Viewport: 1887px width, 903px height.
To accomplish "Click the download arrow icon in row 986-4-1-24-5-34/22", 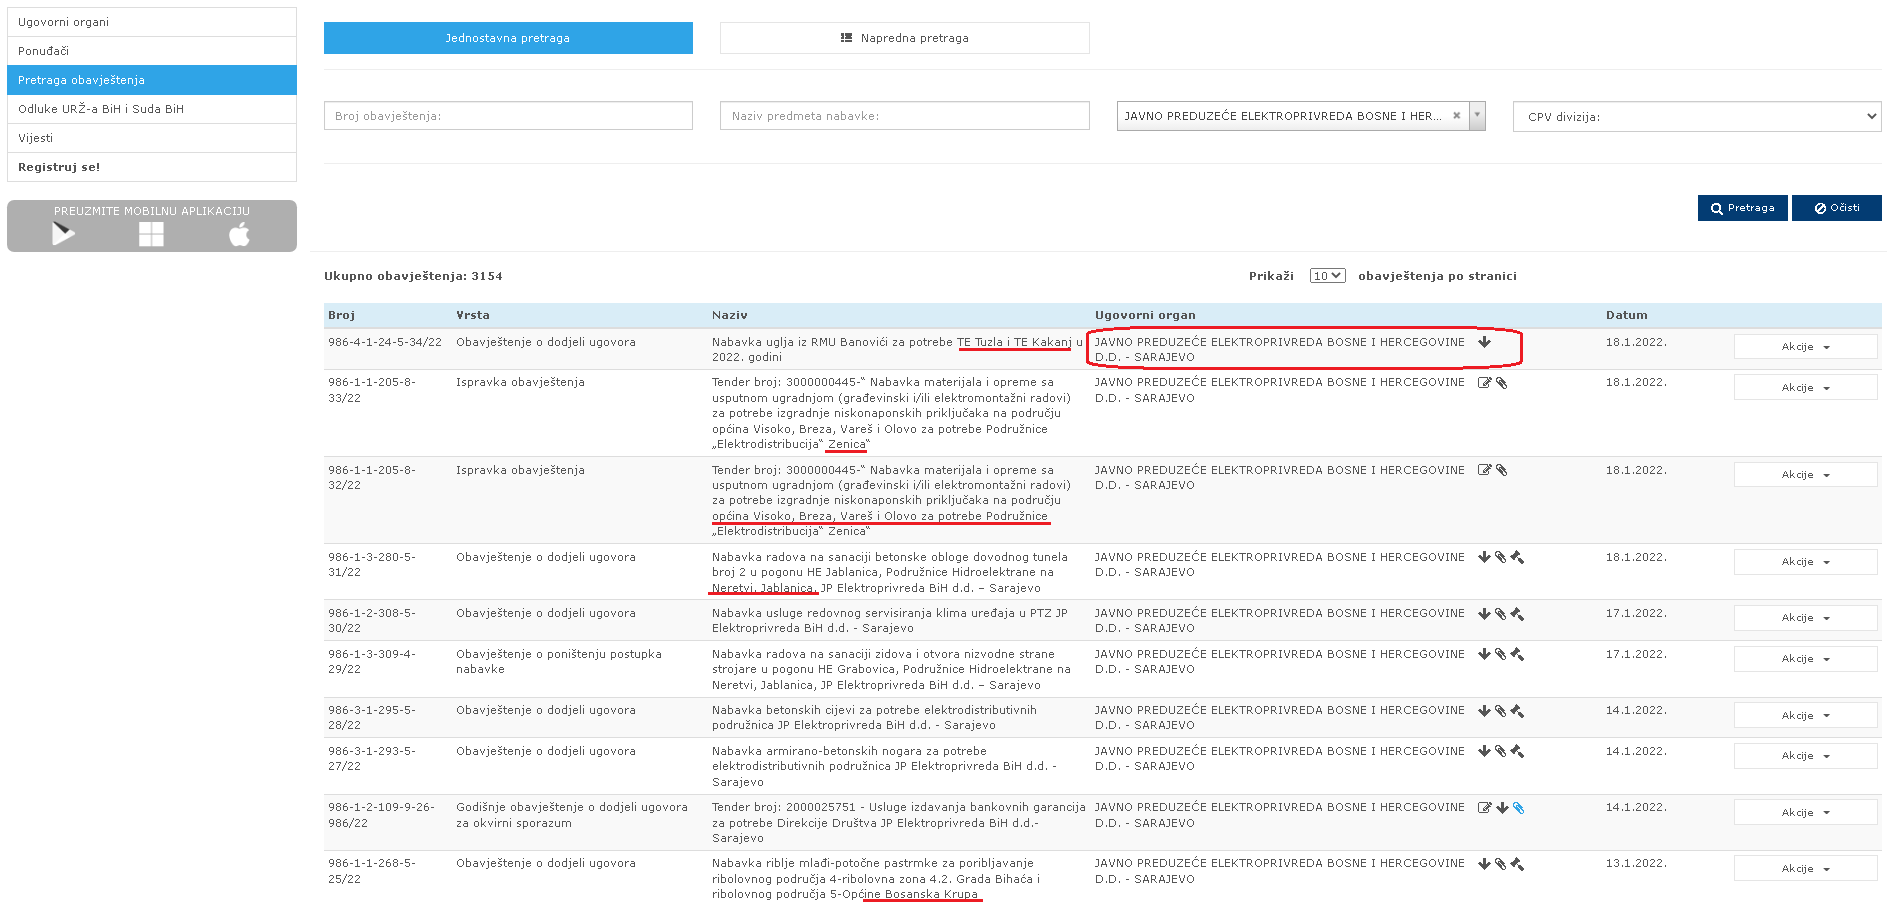I will tap(1485, 342).
